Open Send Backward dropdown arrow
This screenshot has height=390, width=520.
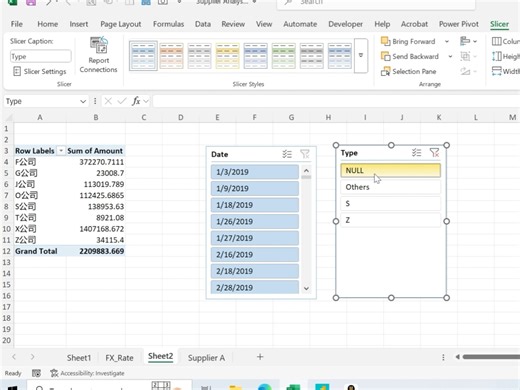(450, 56)
